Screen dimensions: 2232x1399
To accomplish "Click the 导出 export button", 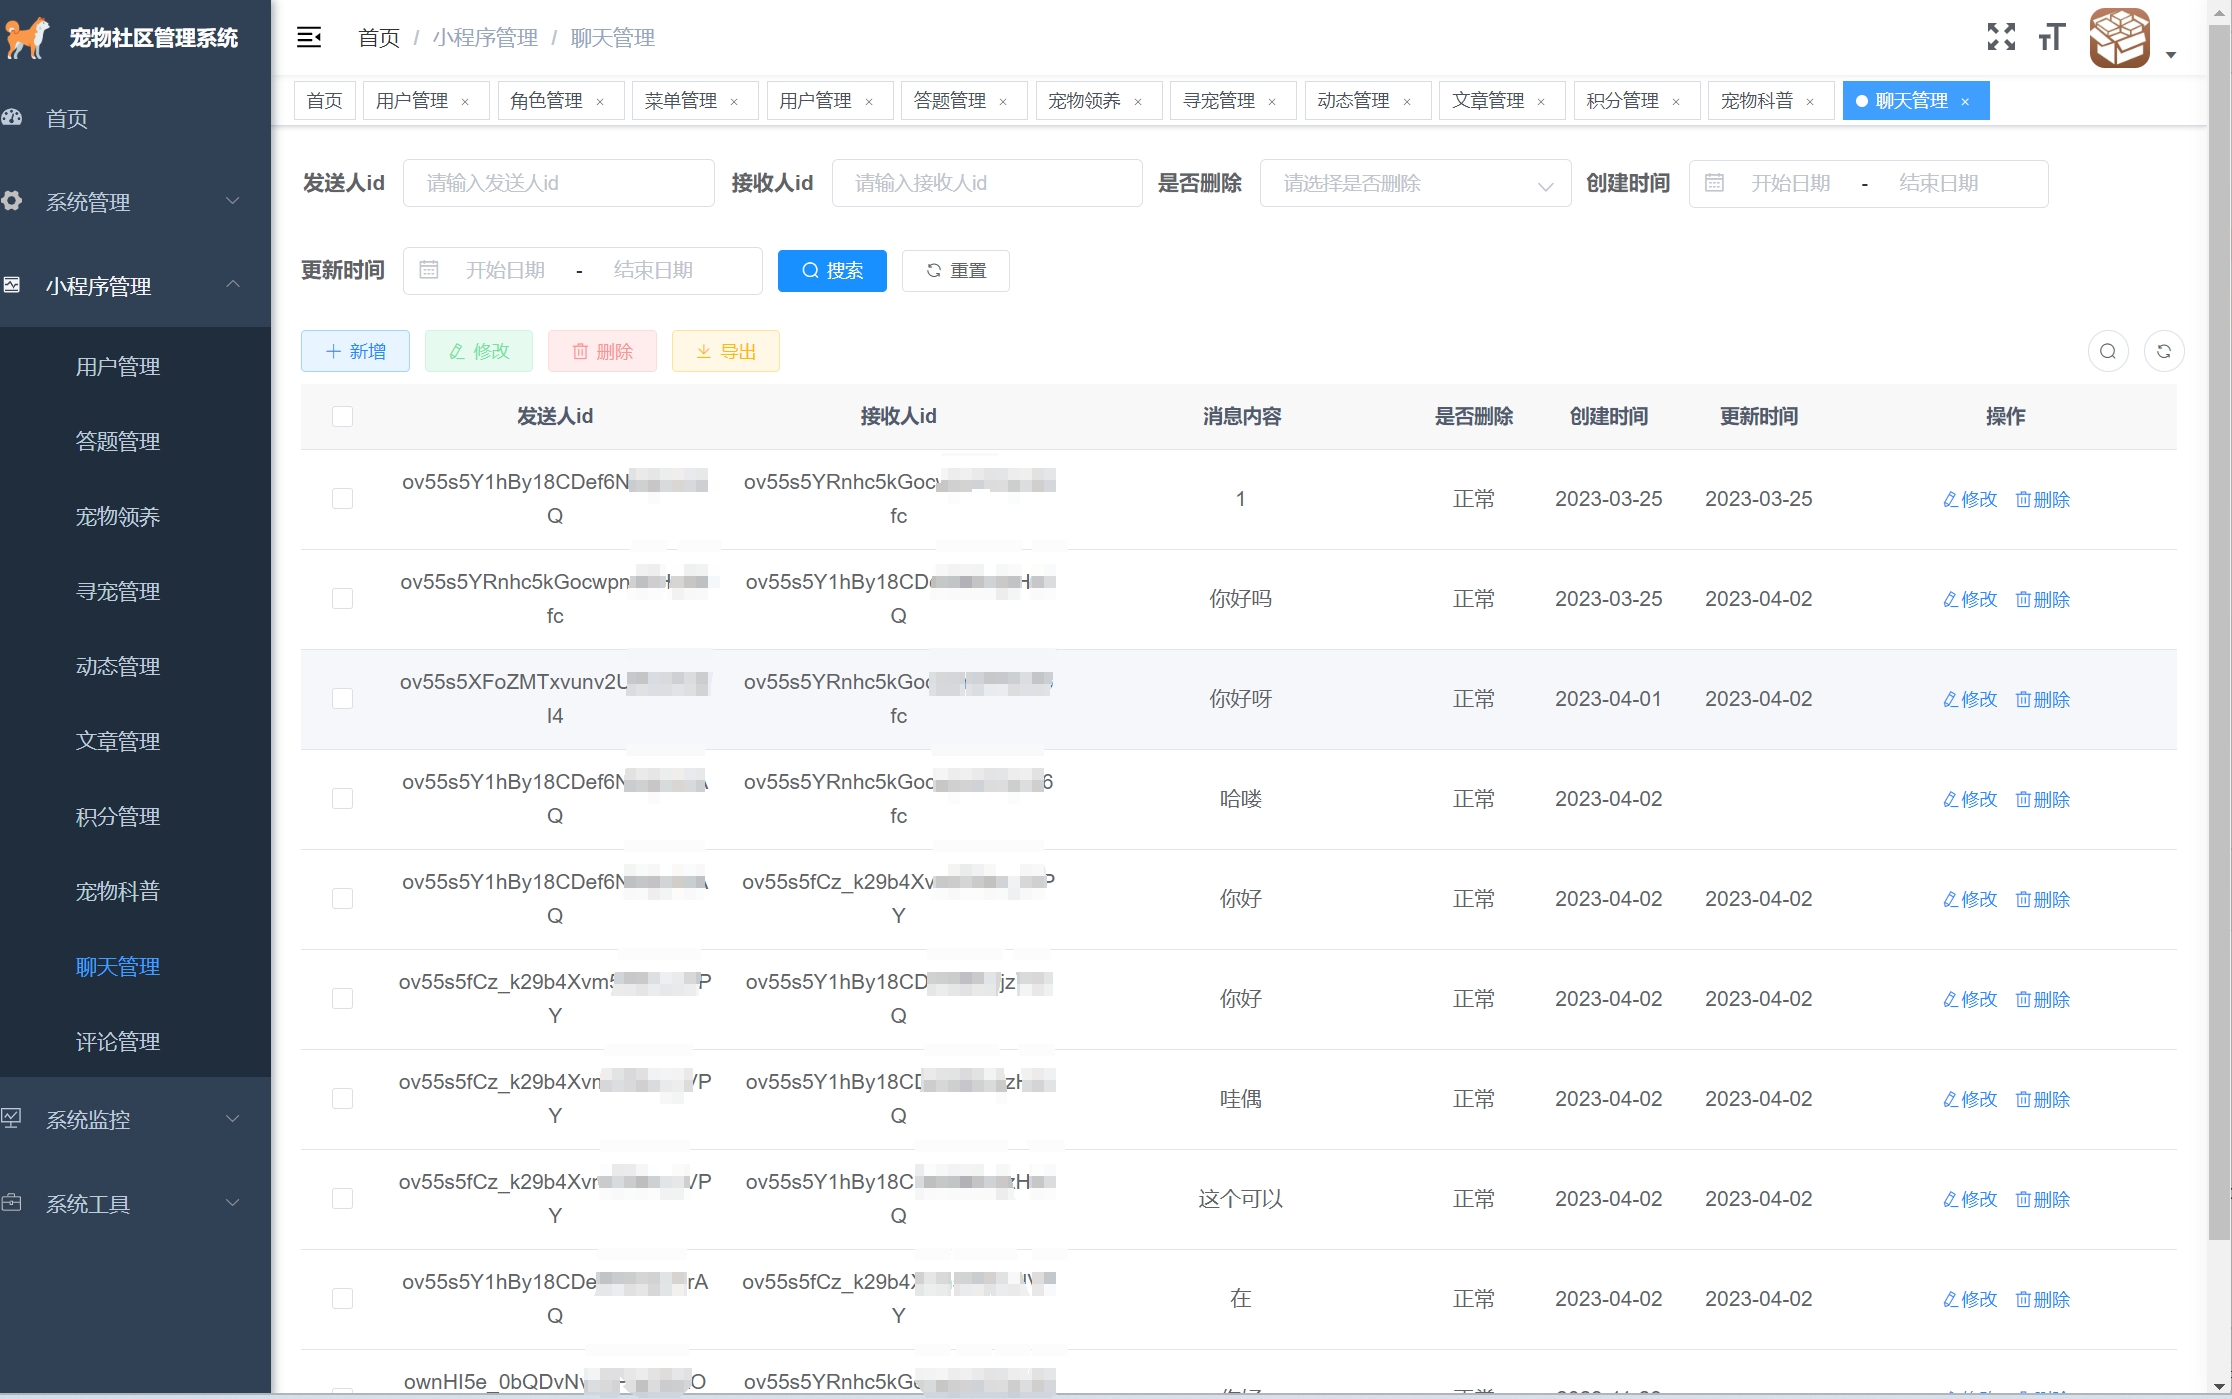I will click(725, 352).
